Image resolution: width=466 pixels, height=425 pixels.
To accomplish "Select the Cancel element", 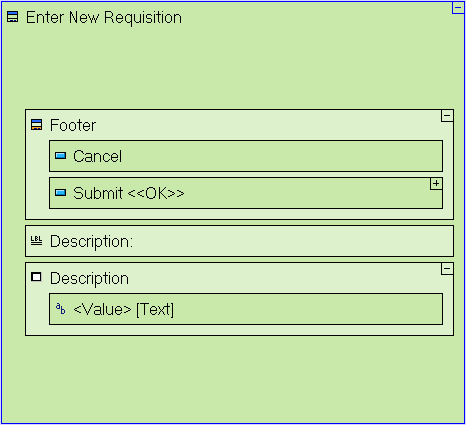I will click(x=246, y=156).
